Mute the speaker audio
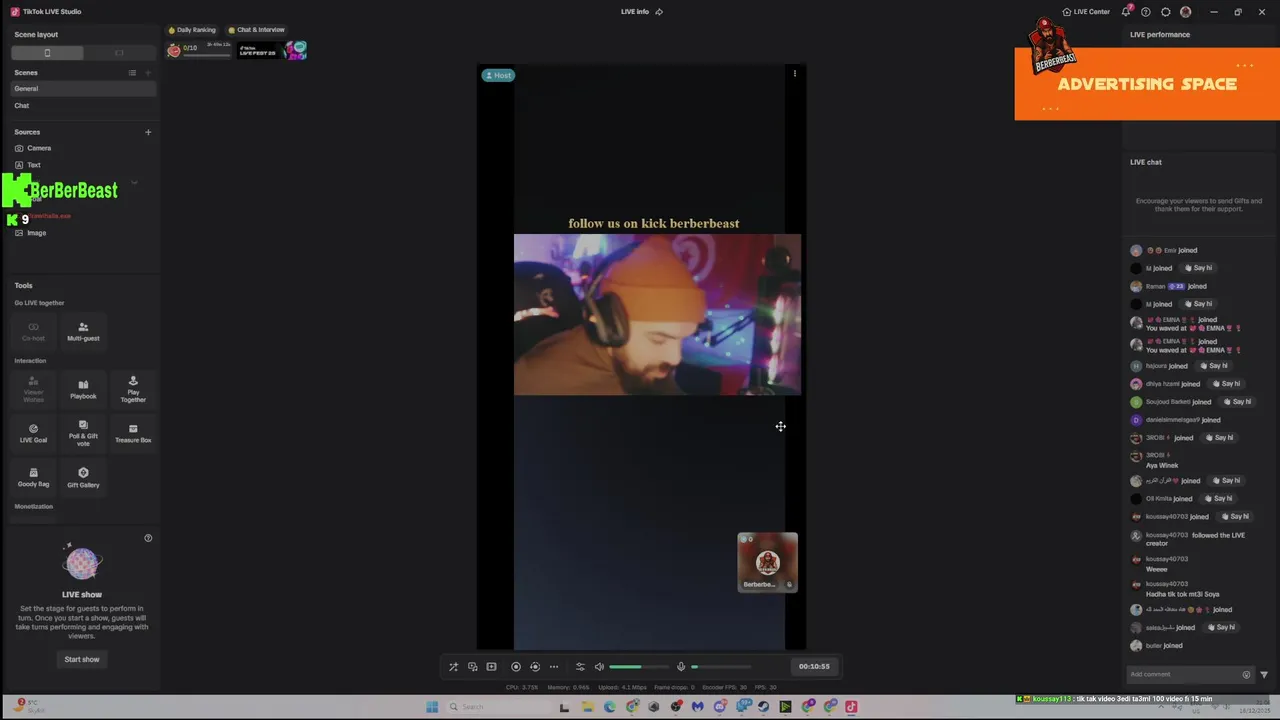Viewport: 1280px width, 720px height. [x=599, y=667]
